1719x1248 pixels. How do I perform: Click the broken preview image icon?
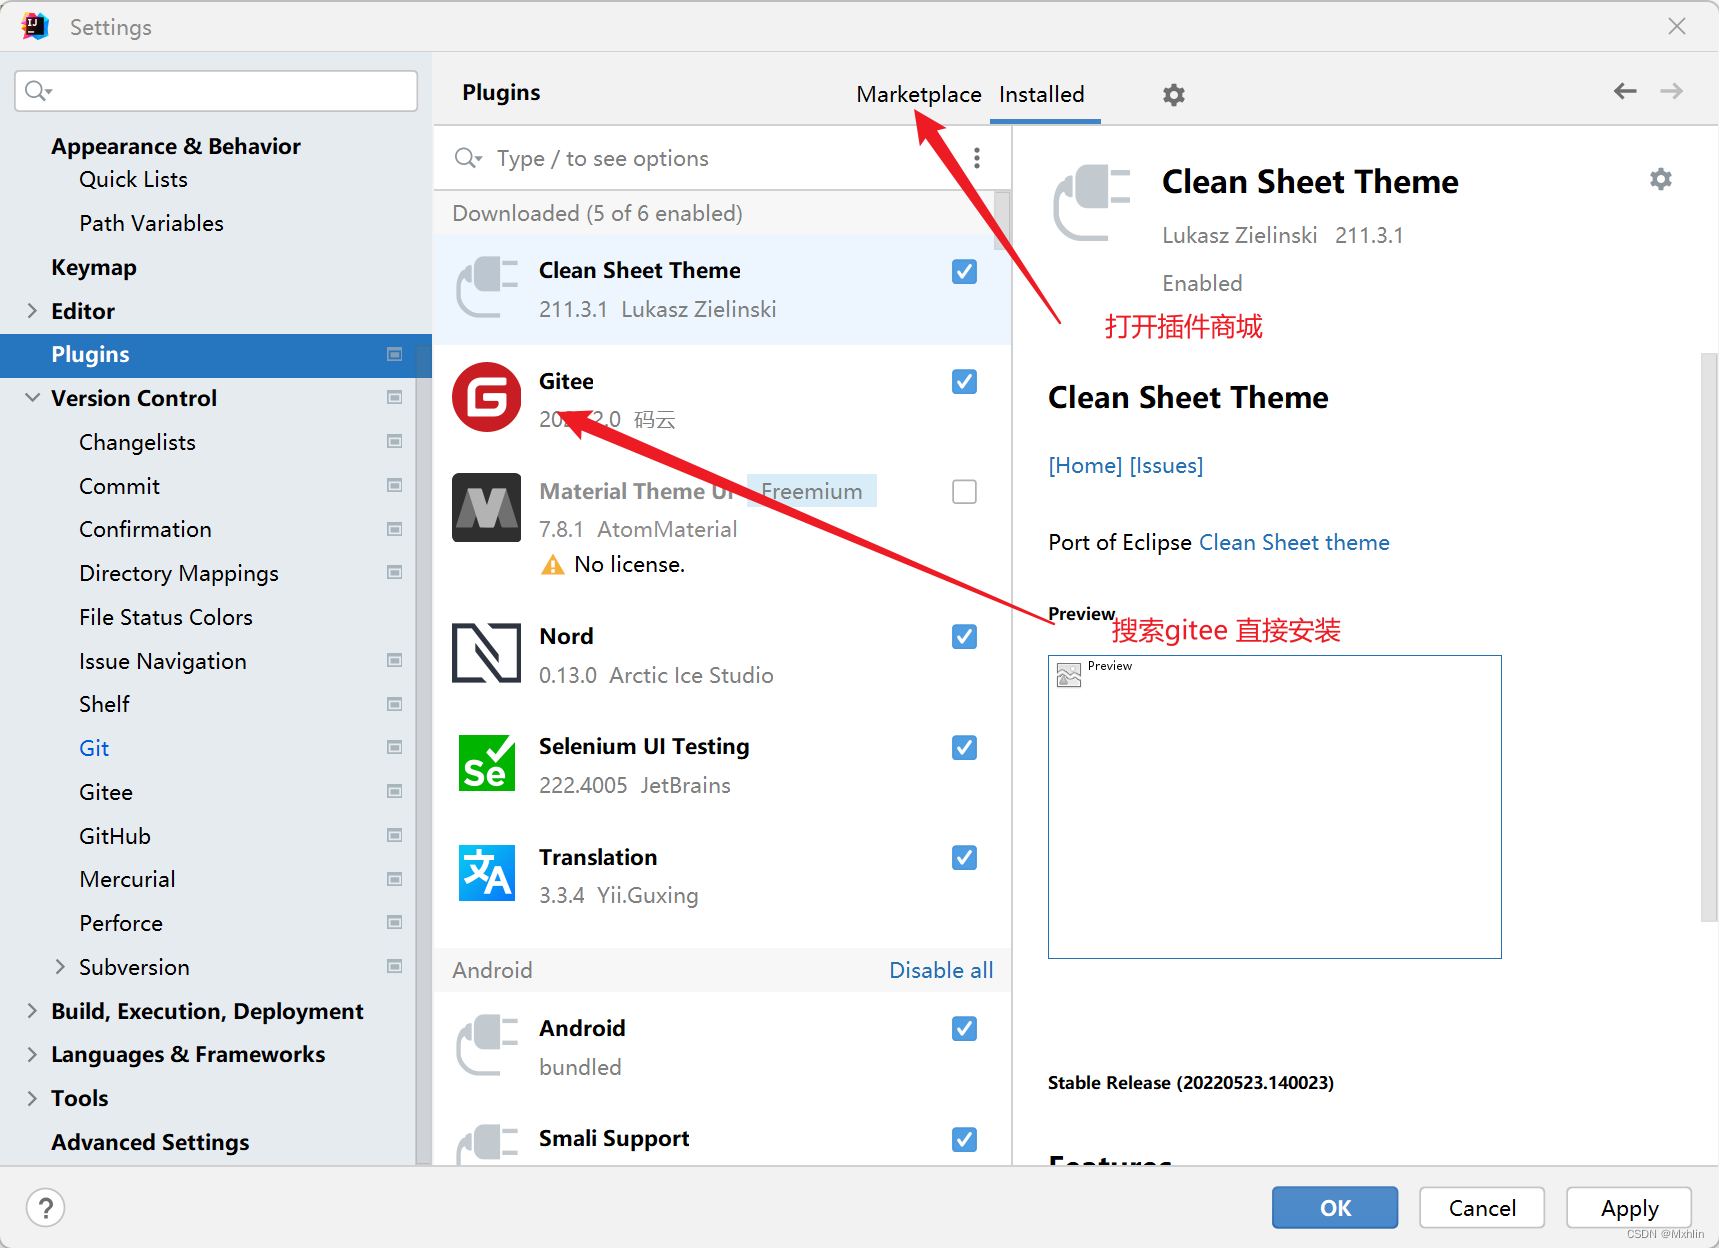1069,675
